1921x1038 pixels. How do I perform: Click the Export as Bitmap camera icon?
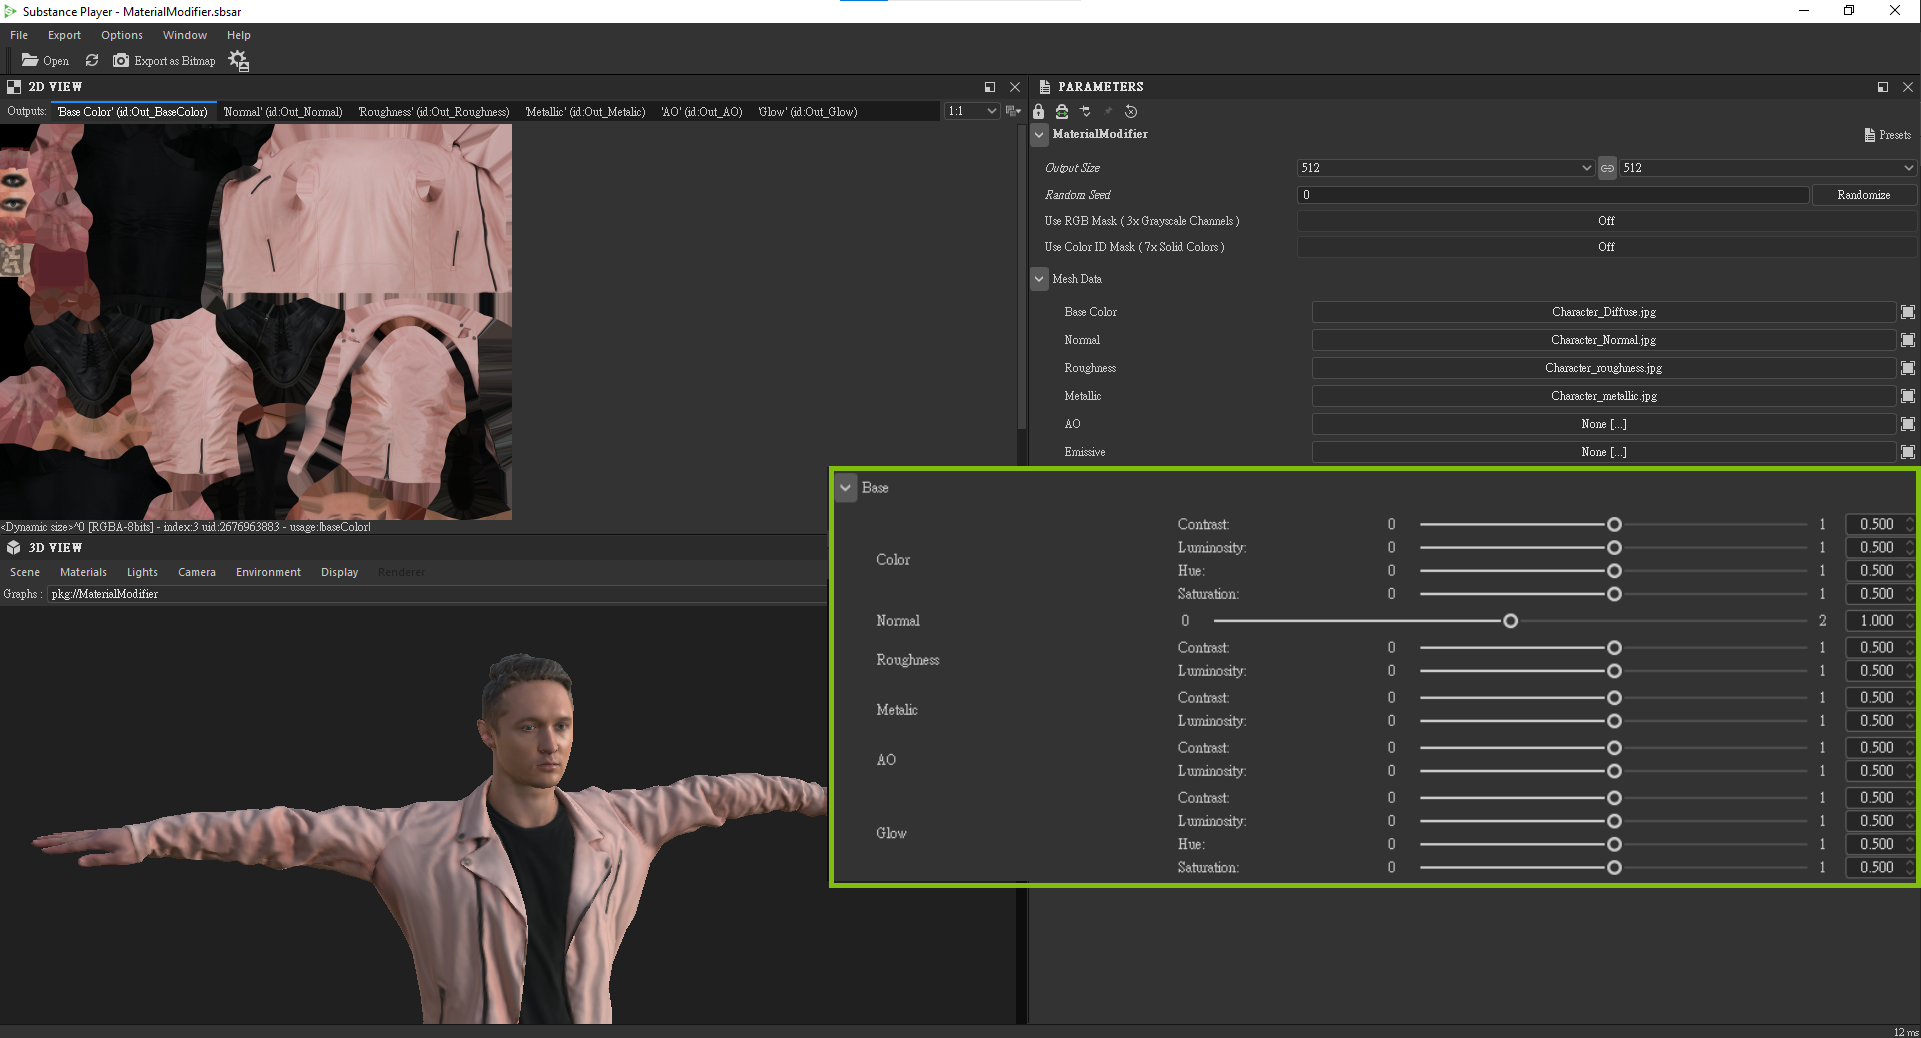[121, 60]
